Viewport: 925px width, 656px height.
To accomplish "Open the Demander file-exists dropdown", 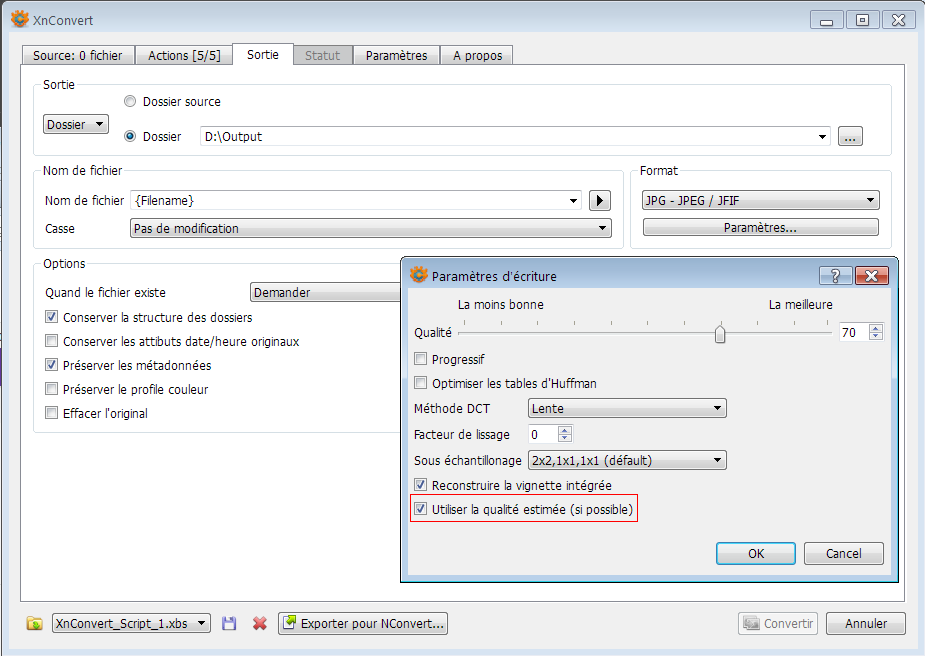I will click(x=326, y=292).
